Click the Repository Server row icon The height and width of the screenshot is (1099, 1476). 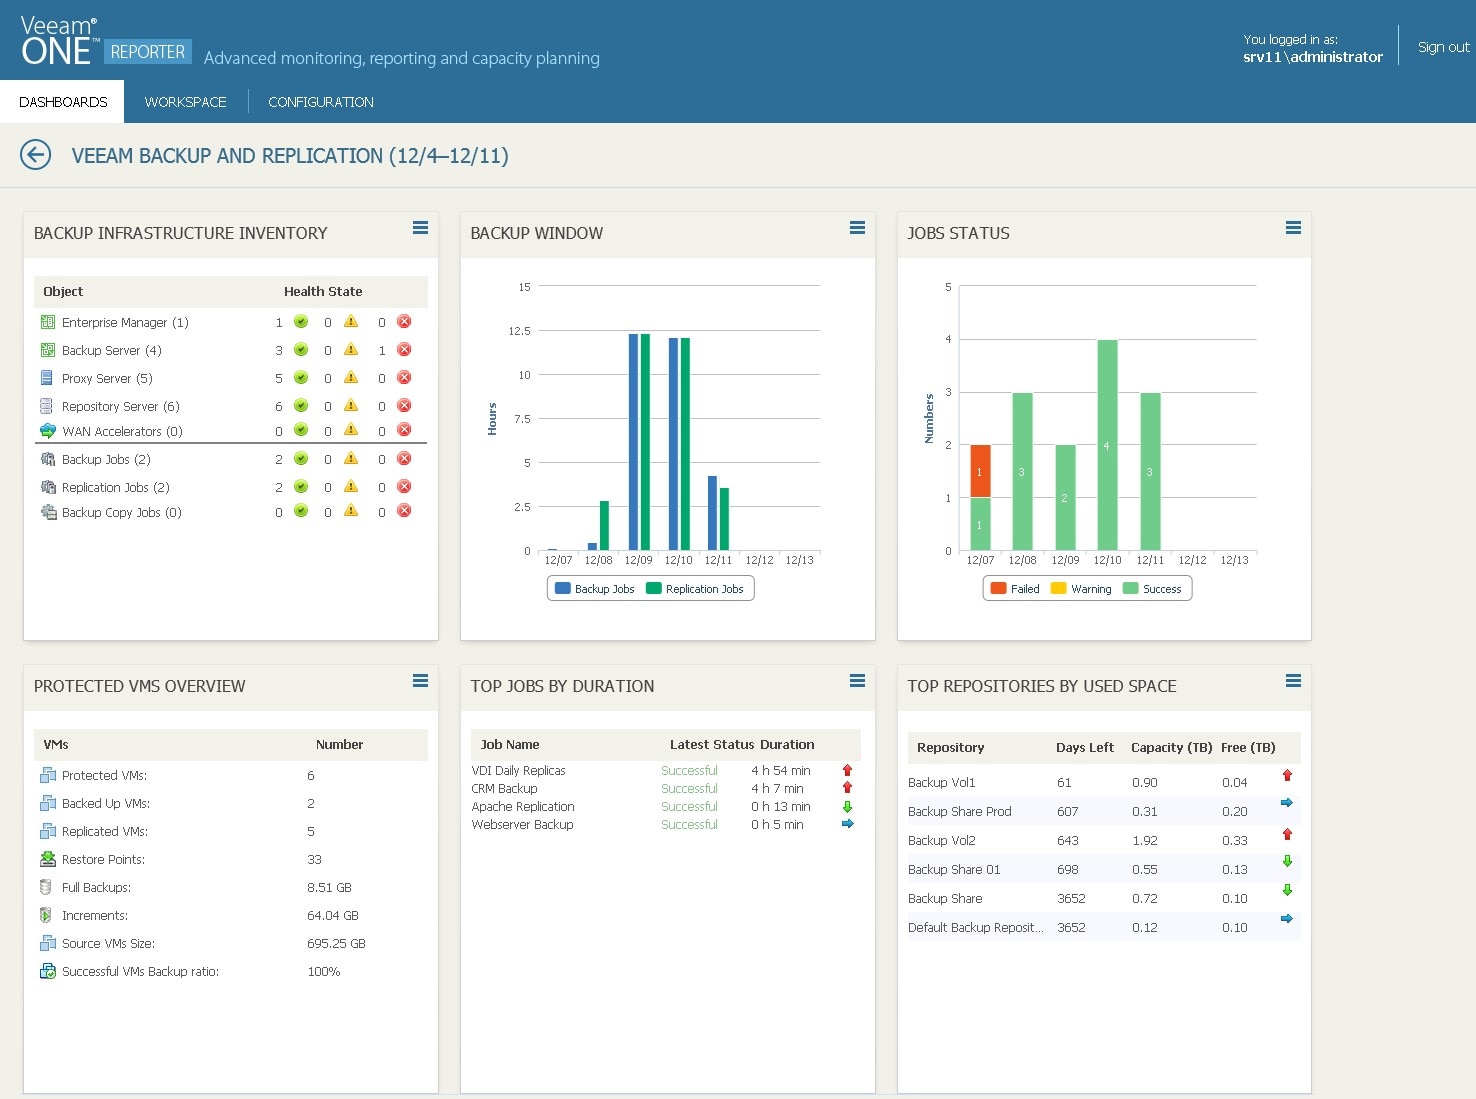click(47, 406)
